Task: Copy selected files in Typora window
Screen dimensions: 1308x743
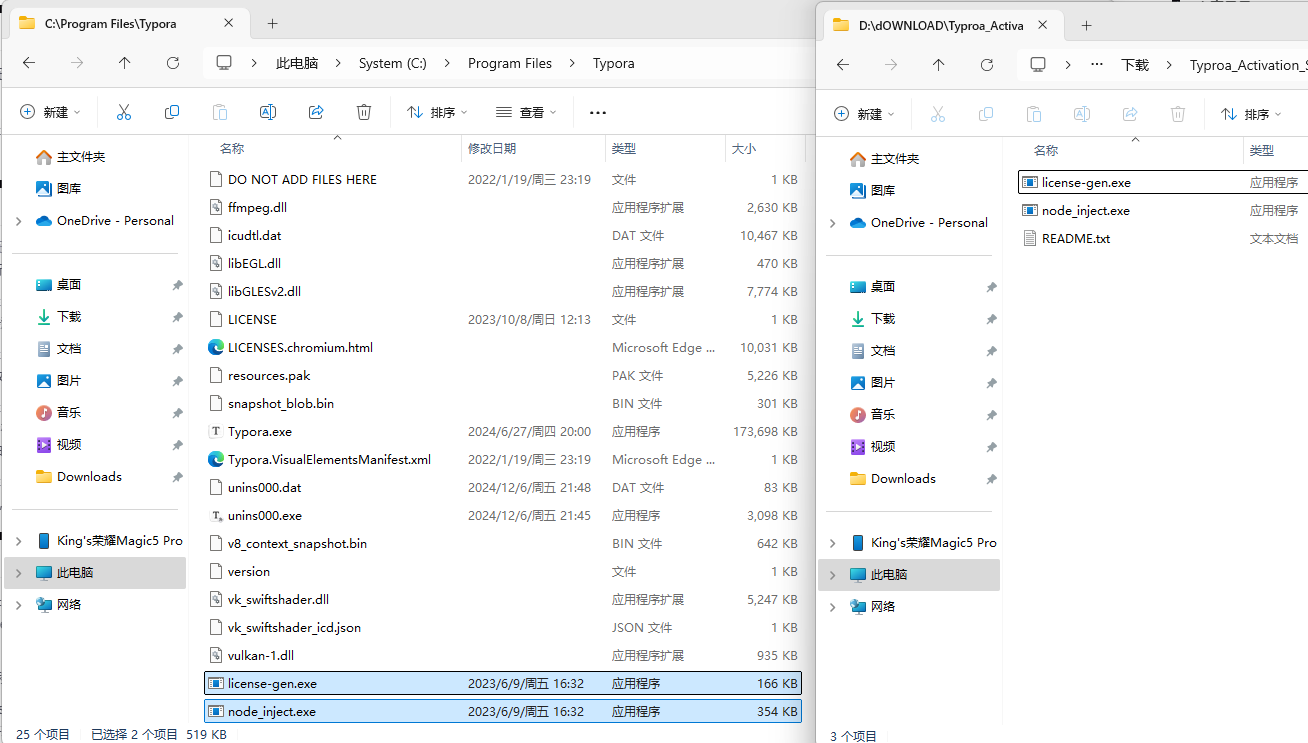Action: [172, 112]
